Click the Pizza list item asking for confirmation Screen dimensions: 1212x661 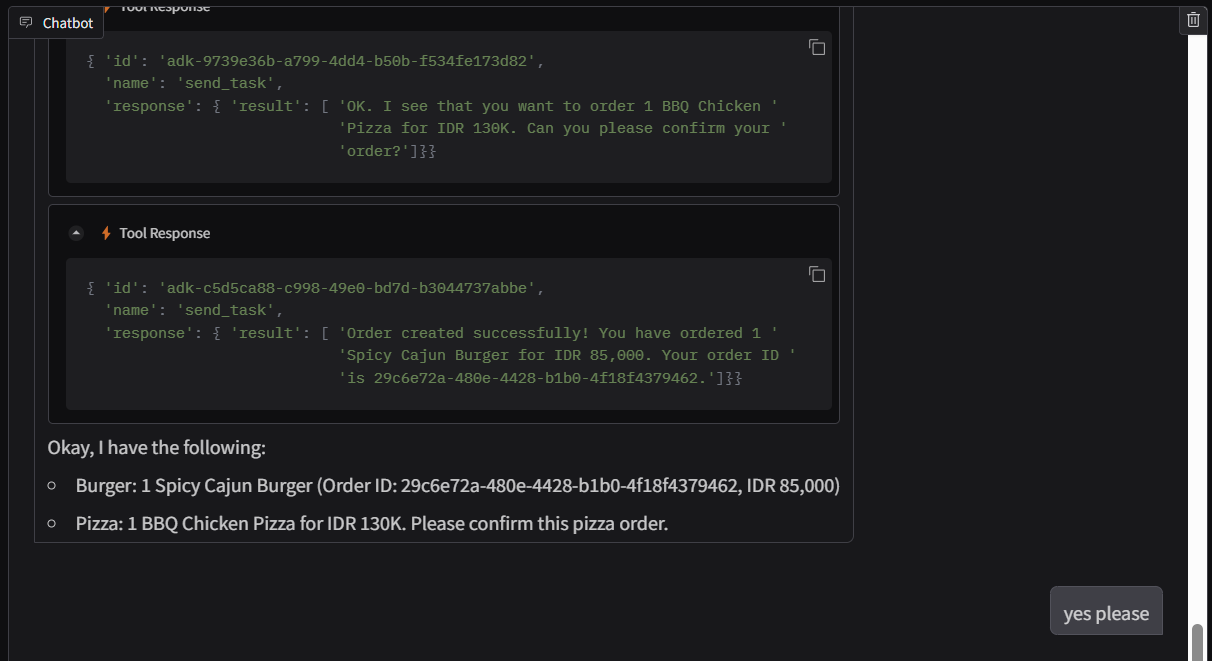[x=371, y=523]
